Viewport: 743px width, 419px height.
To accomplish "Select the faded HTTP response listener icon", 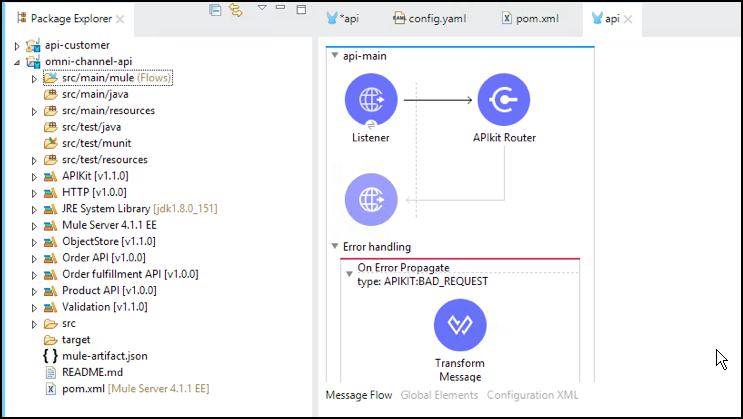I will [x=371, y=200].
